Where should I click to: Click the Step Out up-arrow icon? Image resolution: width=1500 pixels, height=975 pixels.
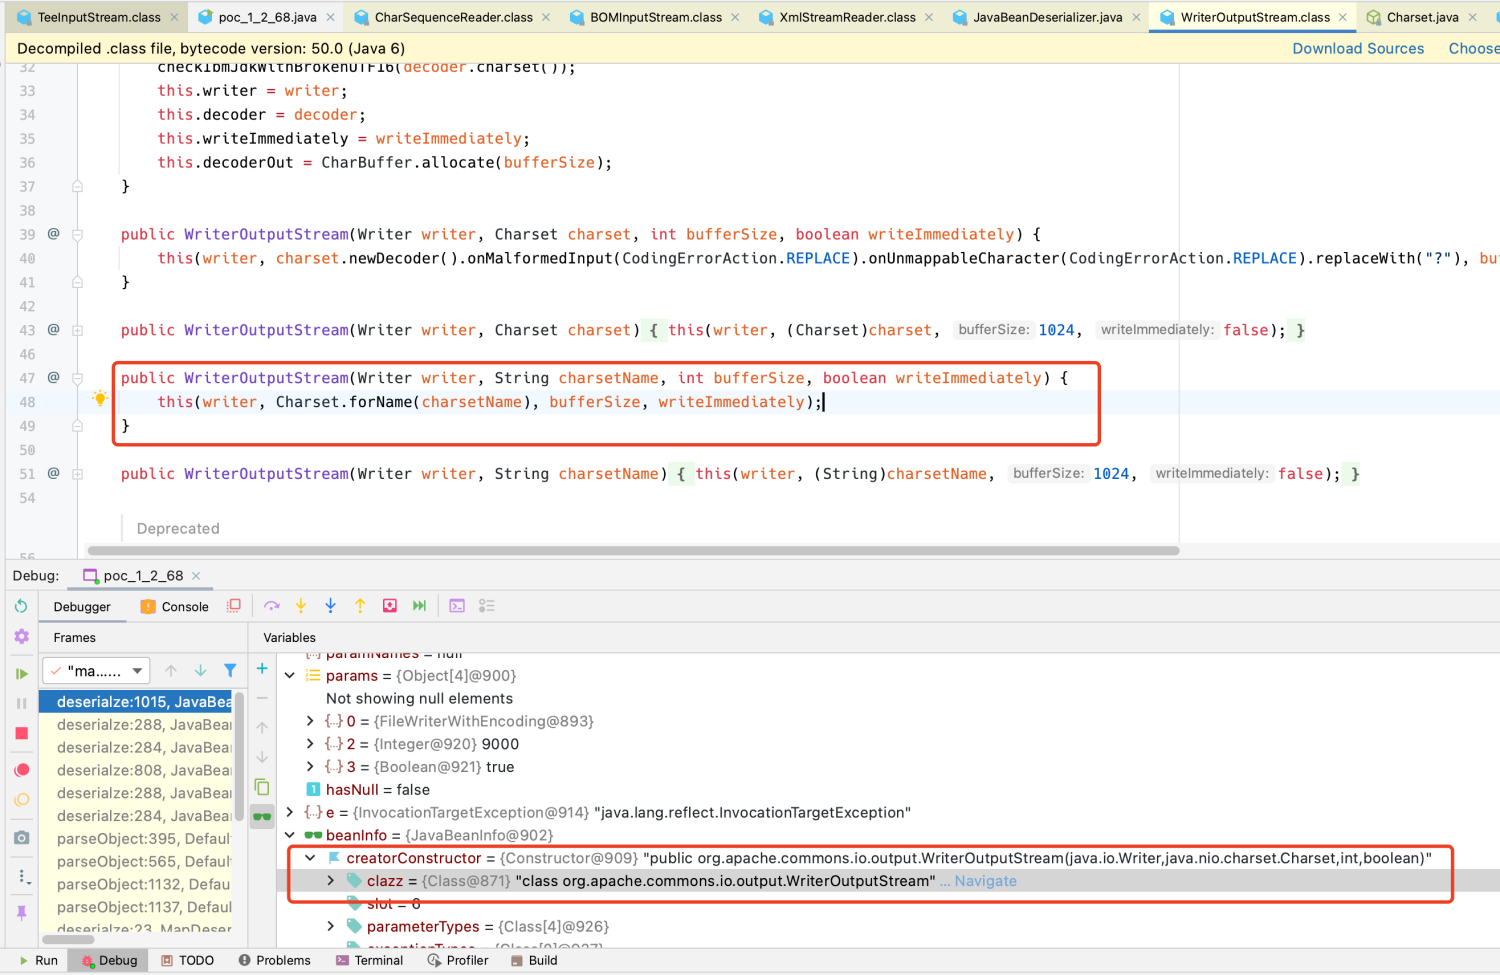360,606
